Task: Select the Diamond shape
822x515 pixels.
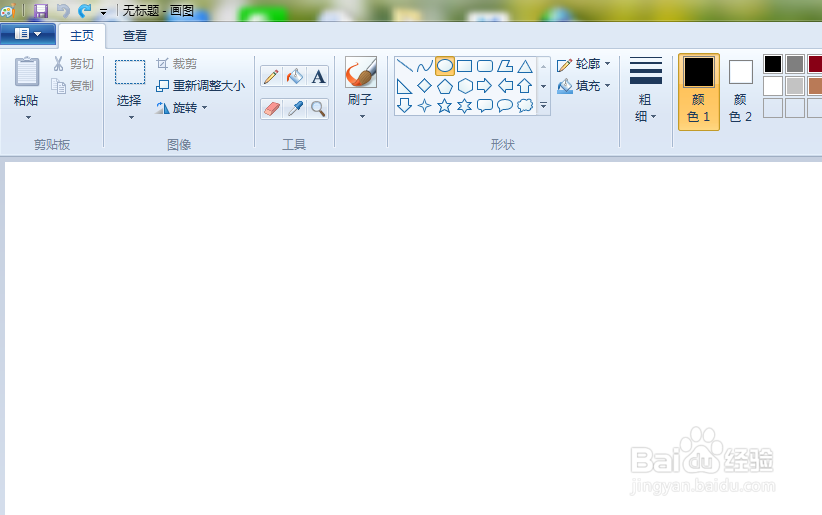Action: tap(424, 86)
